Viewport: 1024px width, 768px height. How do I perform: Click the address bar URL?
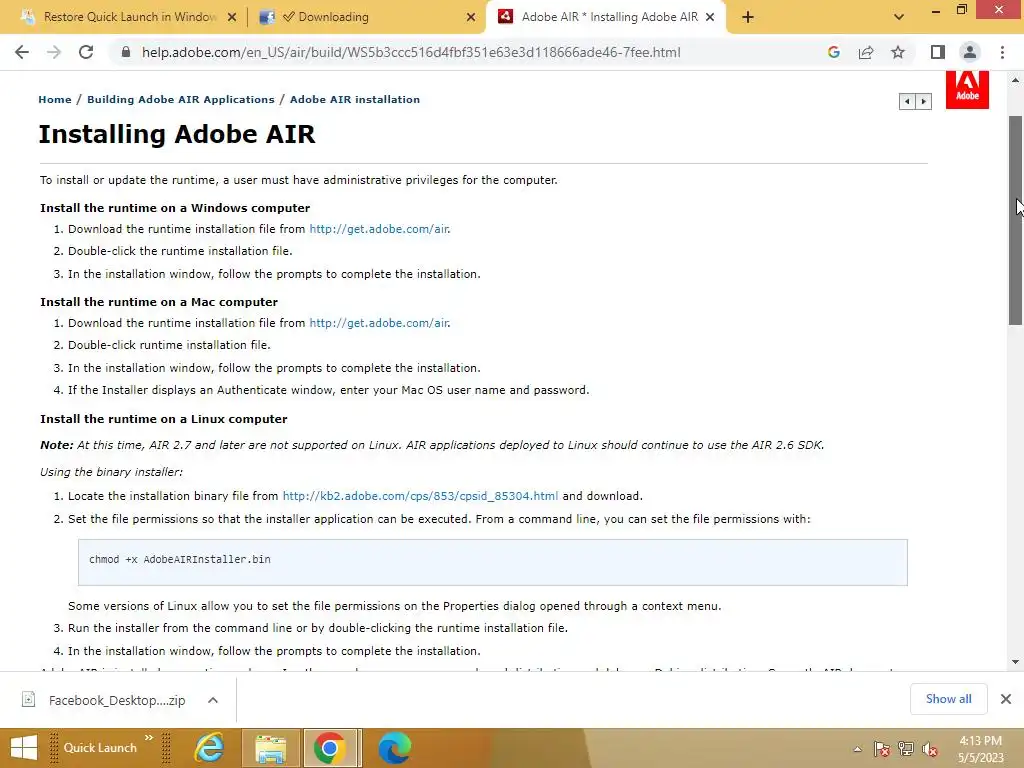click(x=411, y=52)
